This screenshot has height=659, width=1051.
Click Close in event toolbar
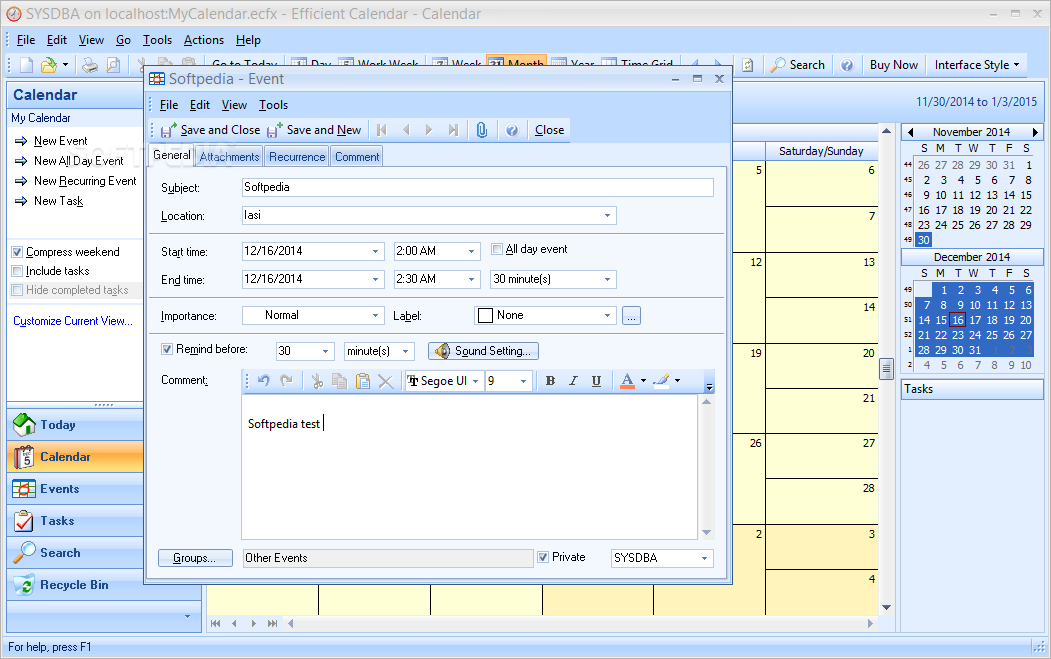click(x=550, y=130)
